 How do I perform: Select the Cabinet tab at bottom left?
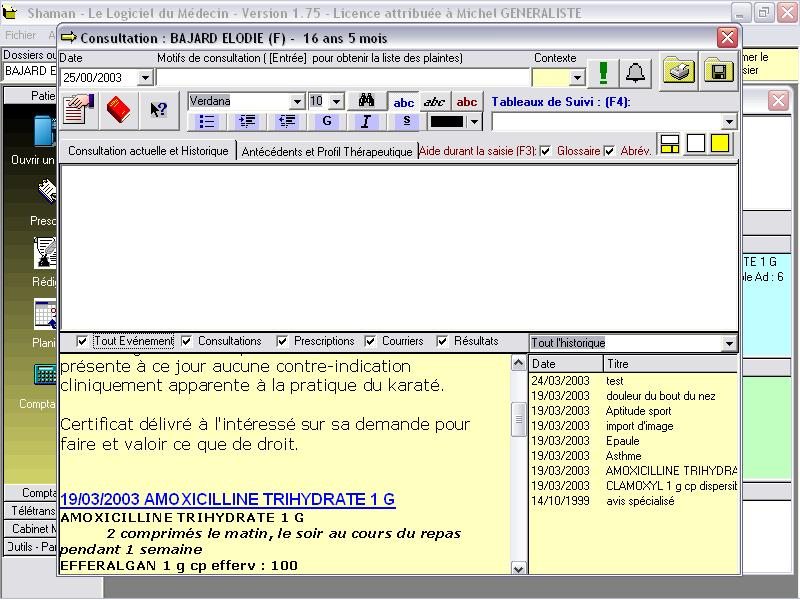pyautogui.click(x=31, y=529)
